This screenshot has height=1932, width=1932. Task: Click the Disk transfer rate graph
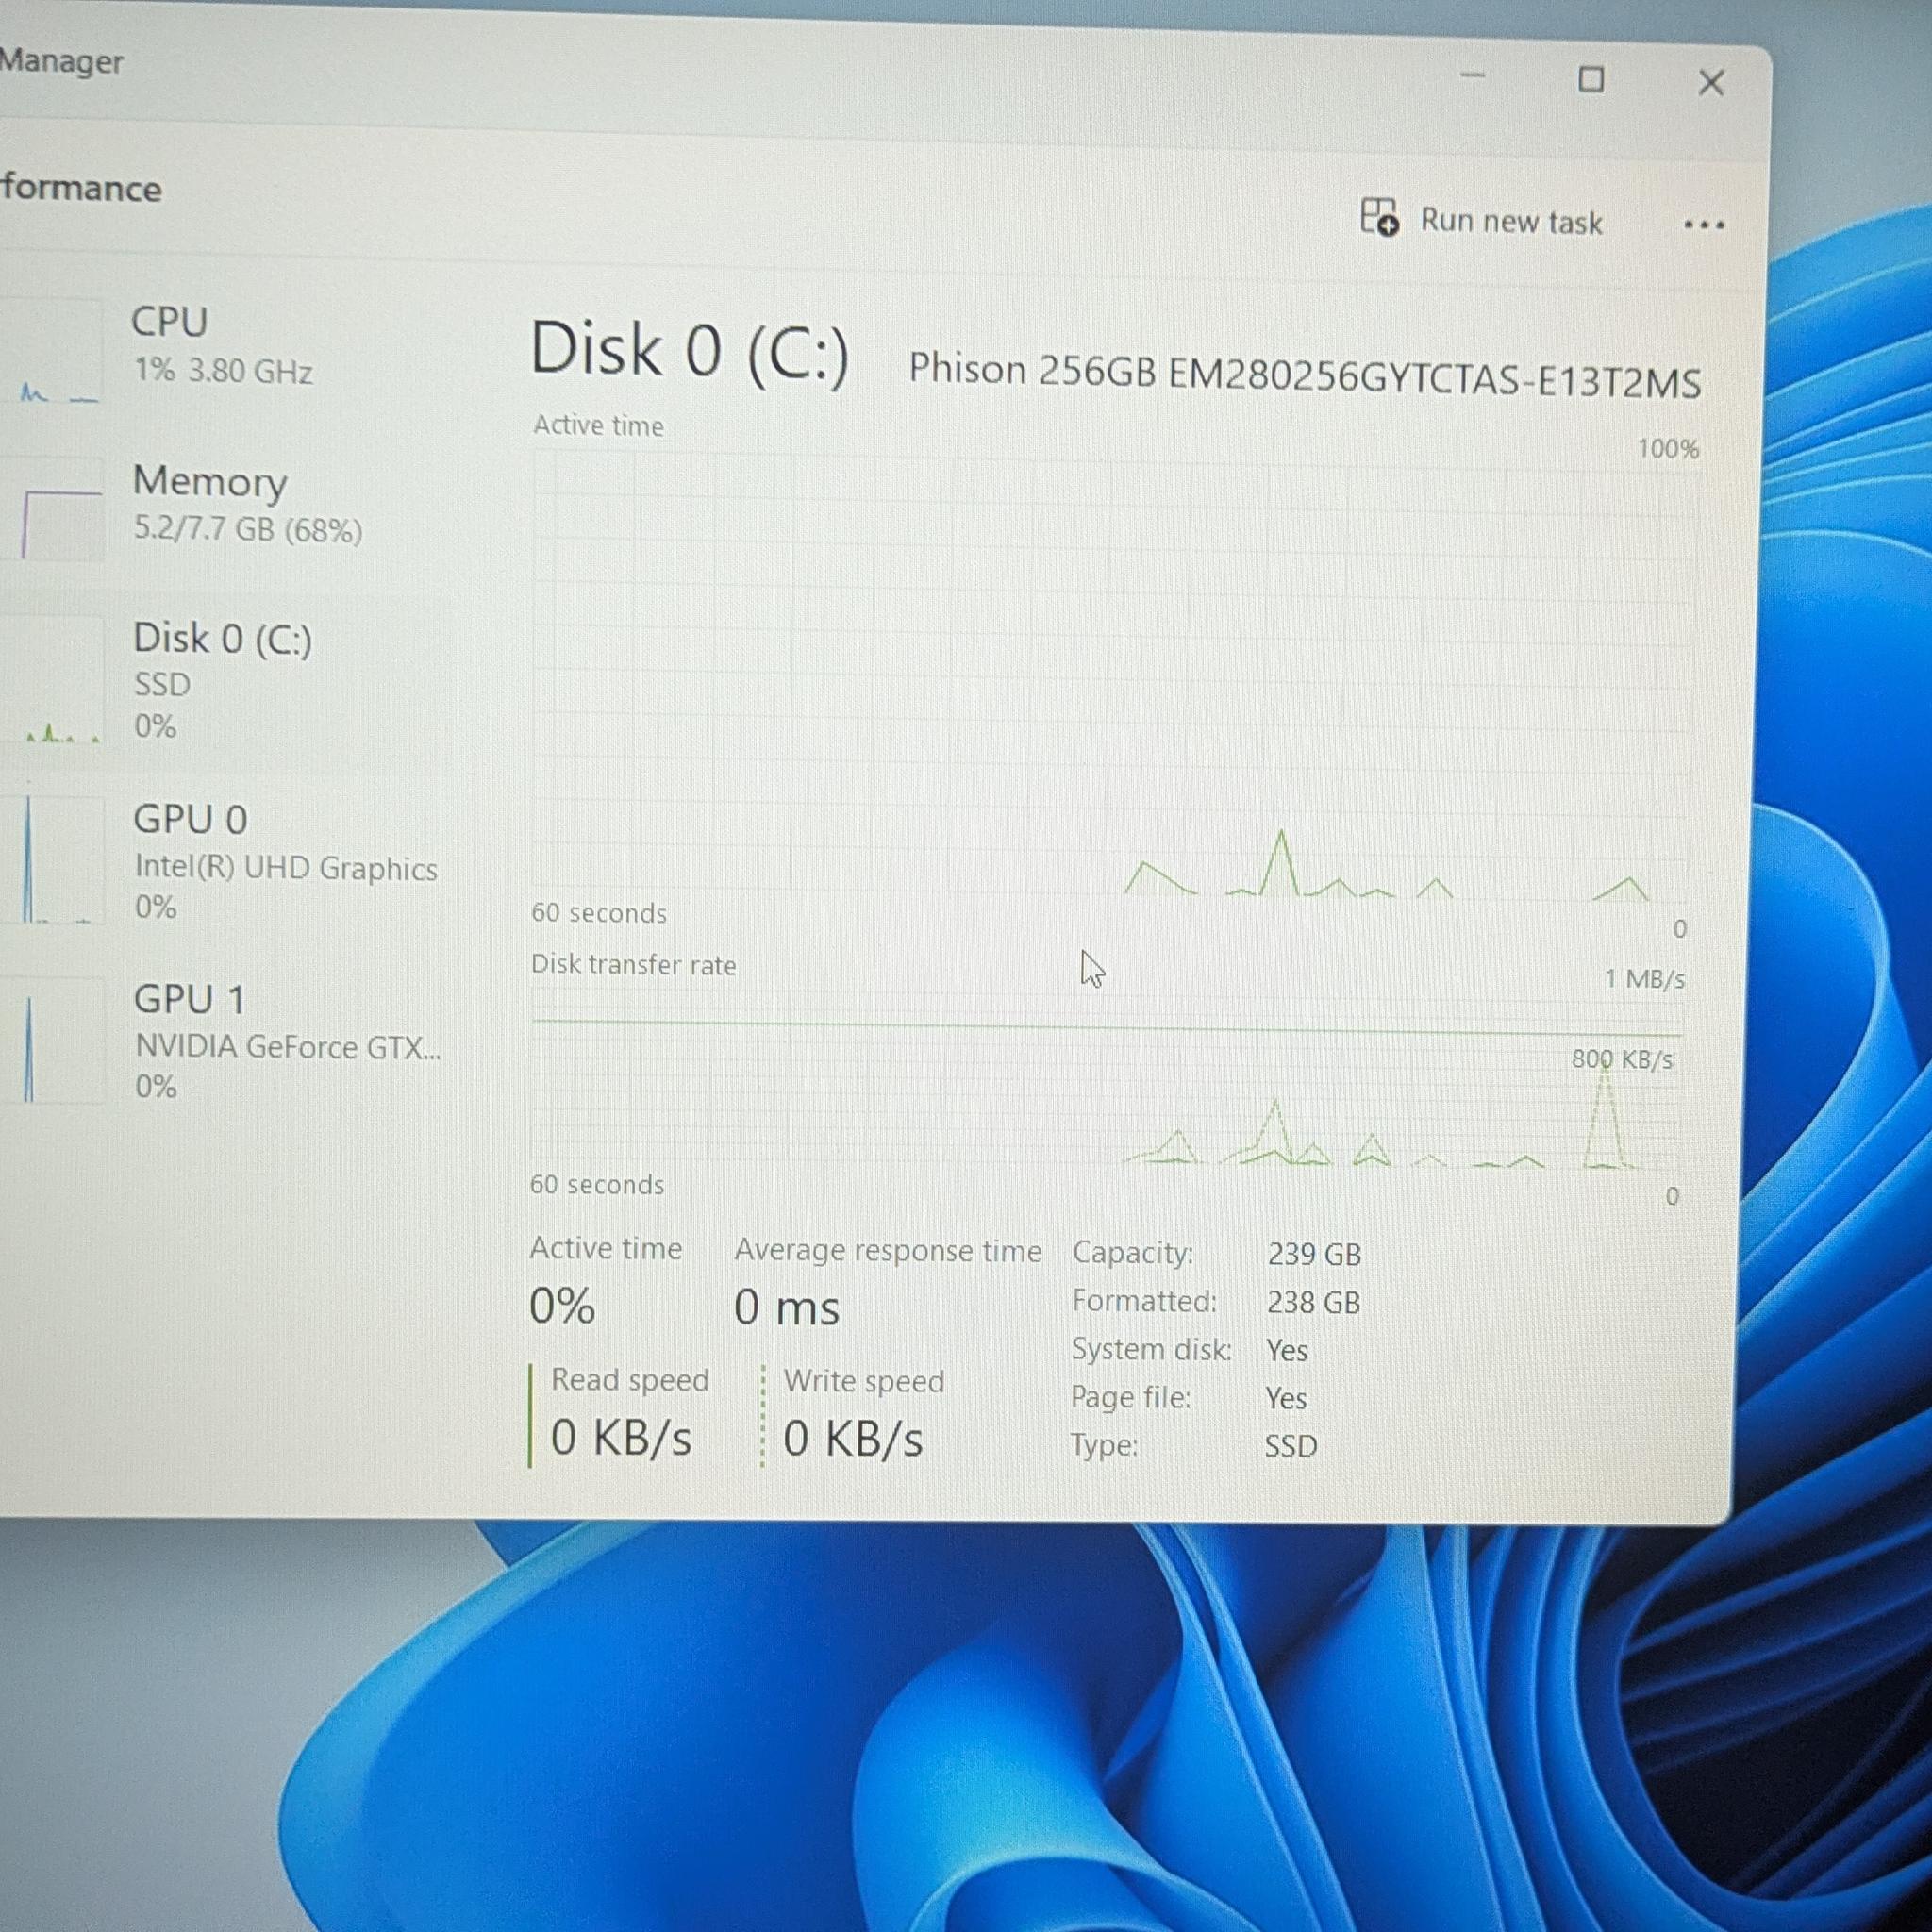click(x=1106, y=1093)
